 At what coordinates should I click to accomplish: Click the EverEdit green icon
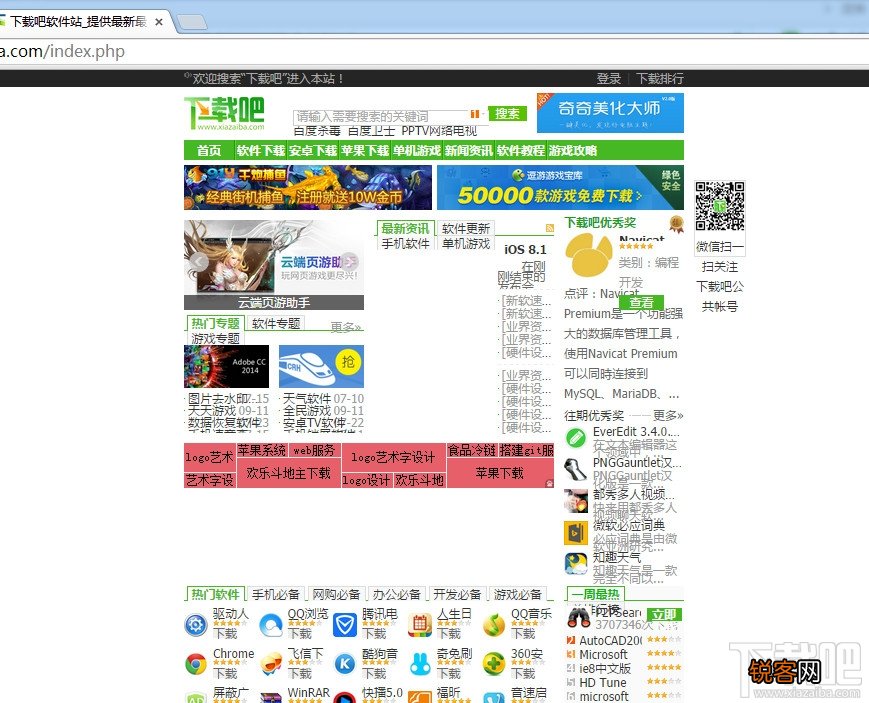tap(576, 438)
